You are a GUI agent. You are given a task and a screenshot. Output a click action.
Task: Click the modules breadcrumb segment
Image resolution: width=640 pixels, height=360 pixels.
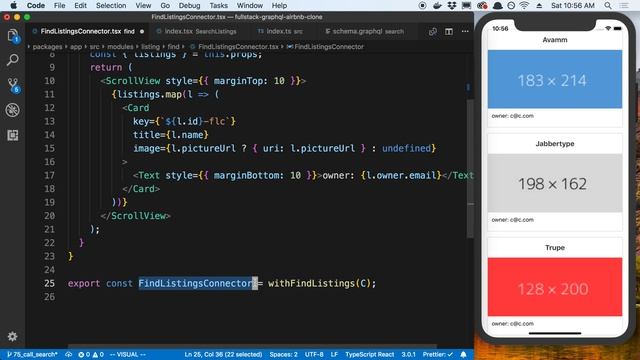120,47
